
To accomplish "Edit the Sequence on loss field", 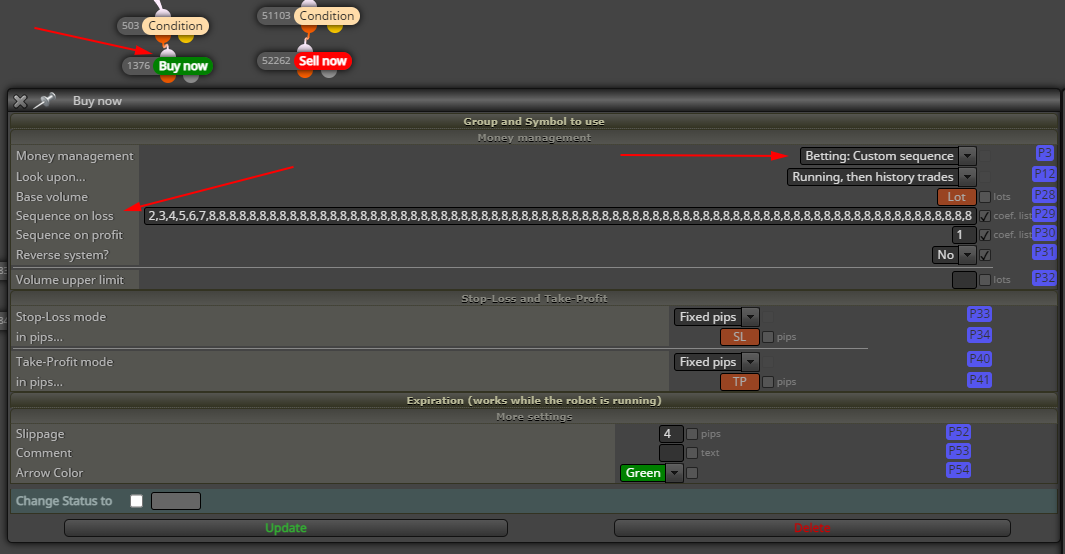I will tap(560, 216).
